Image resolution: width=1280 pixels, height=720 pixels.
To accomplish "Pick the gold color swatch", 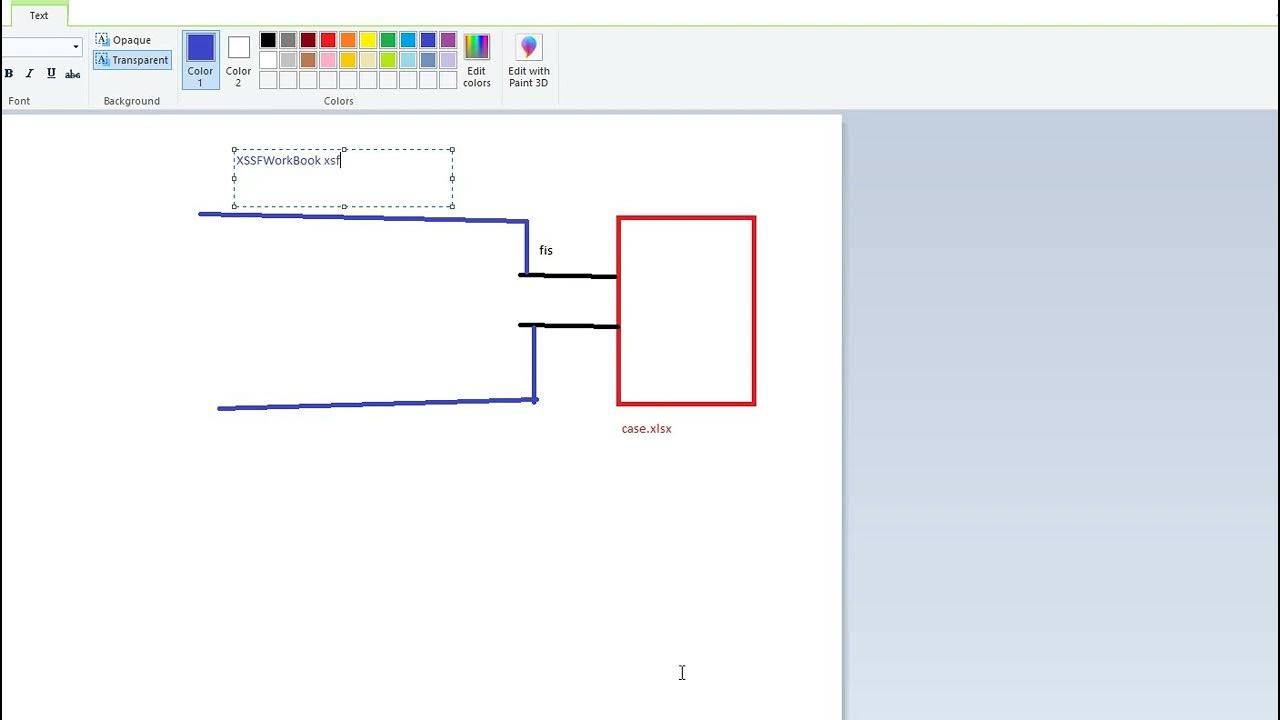I will (x=348, y=60).
